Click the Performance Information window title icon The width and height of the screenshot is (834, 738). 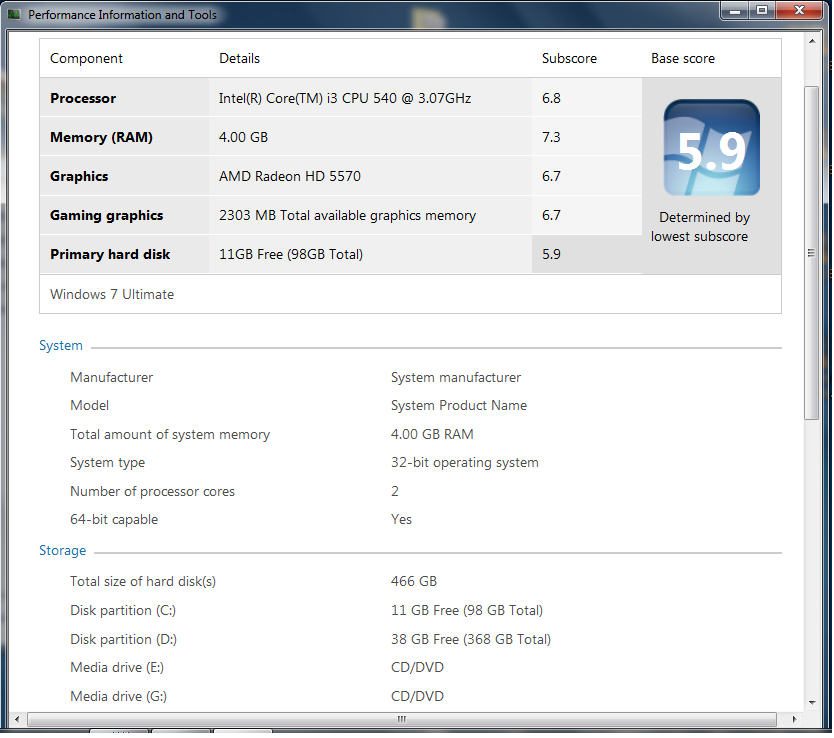14,14
